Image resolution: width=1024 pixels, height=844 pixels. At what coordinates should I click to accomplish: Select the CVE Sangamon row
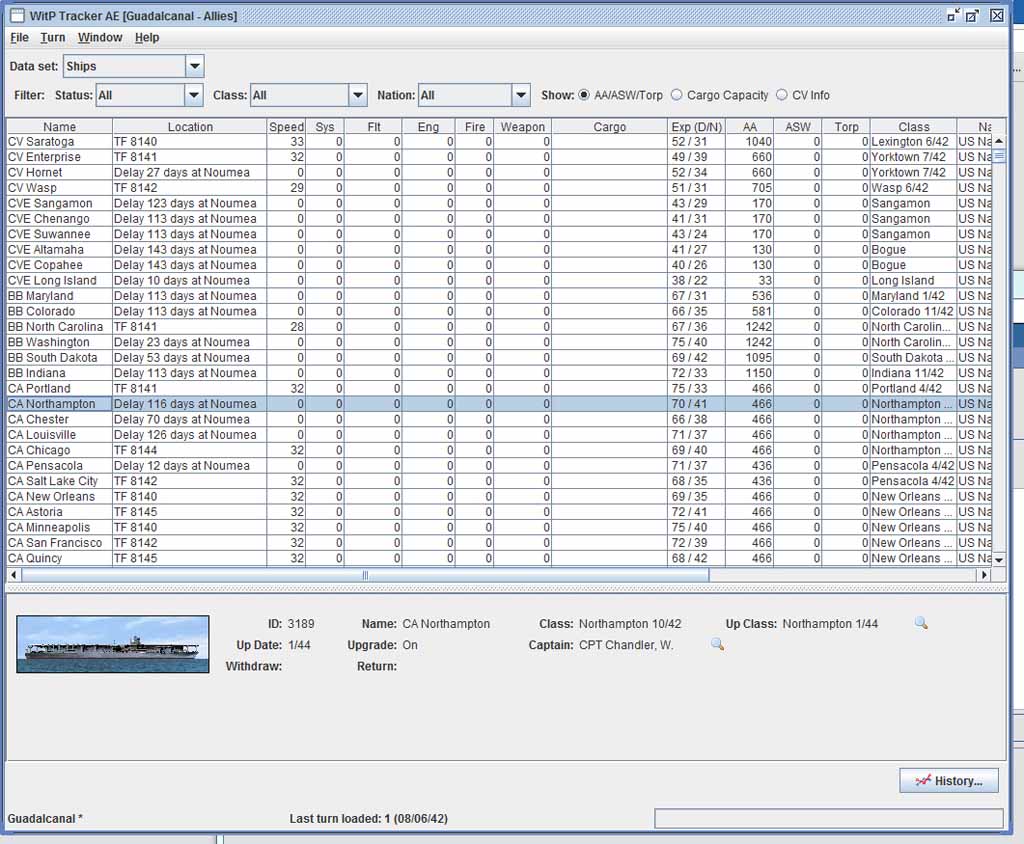click(x=499, y=203)
